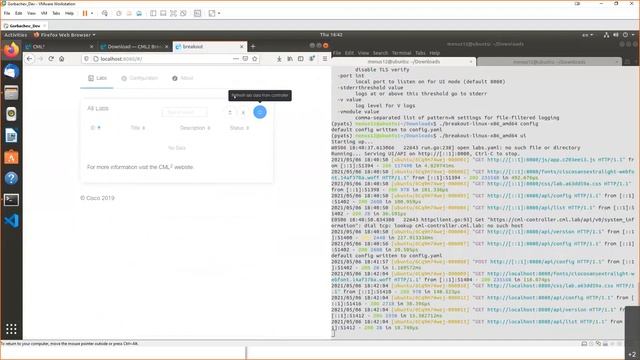The image size is (640, 360).
Task: Go back in Firefox
Action: pos(29,59)
